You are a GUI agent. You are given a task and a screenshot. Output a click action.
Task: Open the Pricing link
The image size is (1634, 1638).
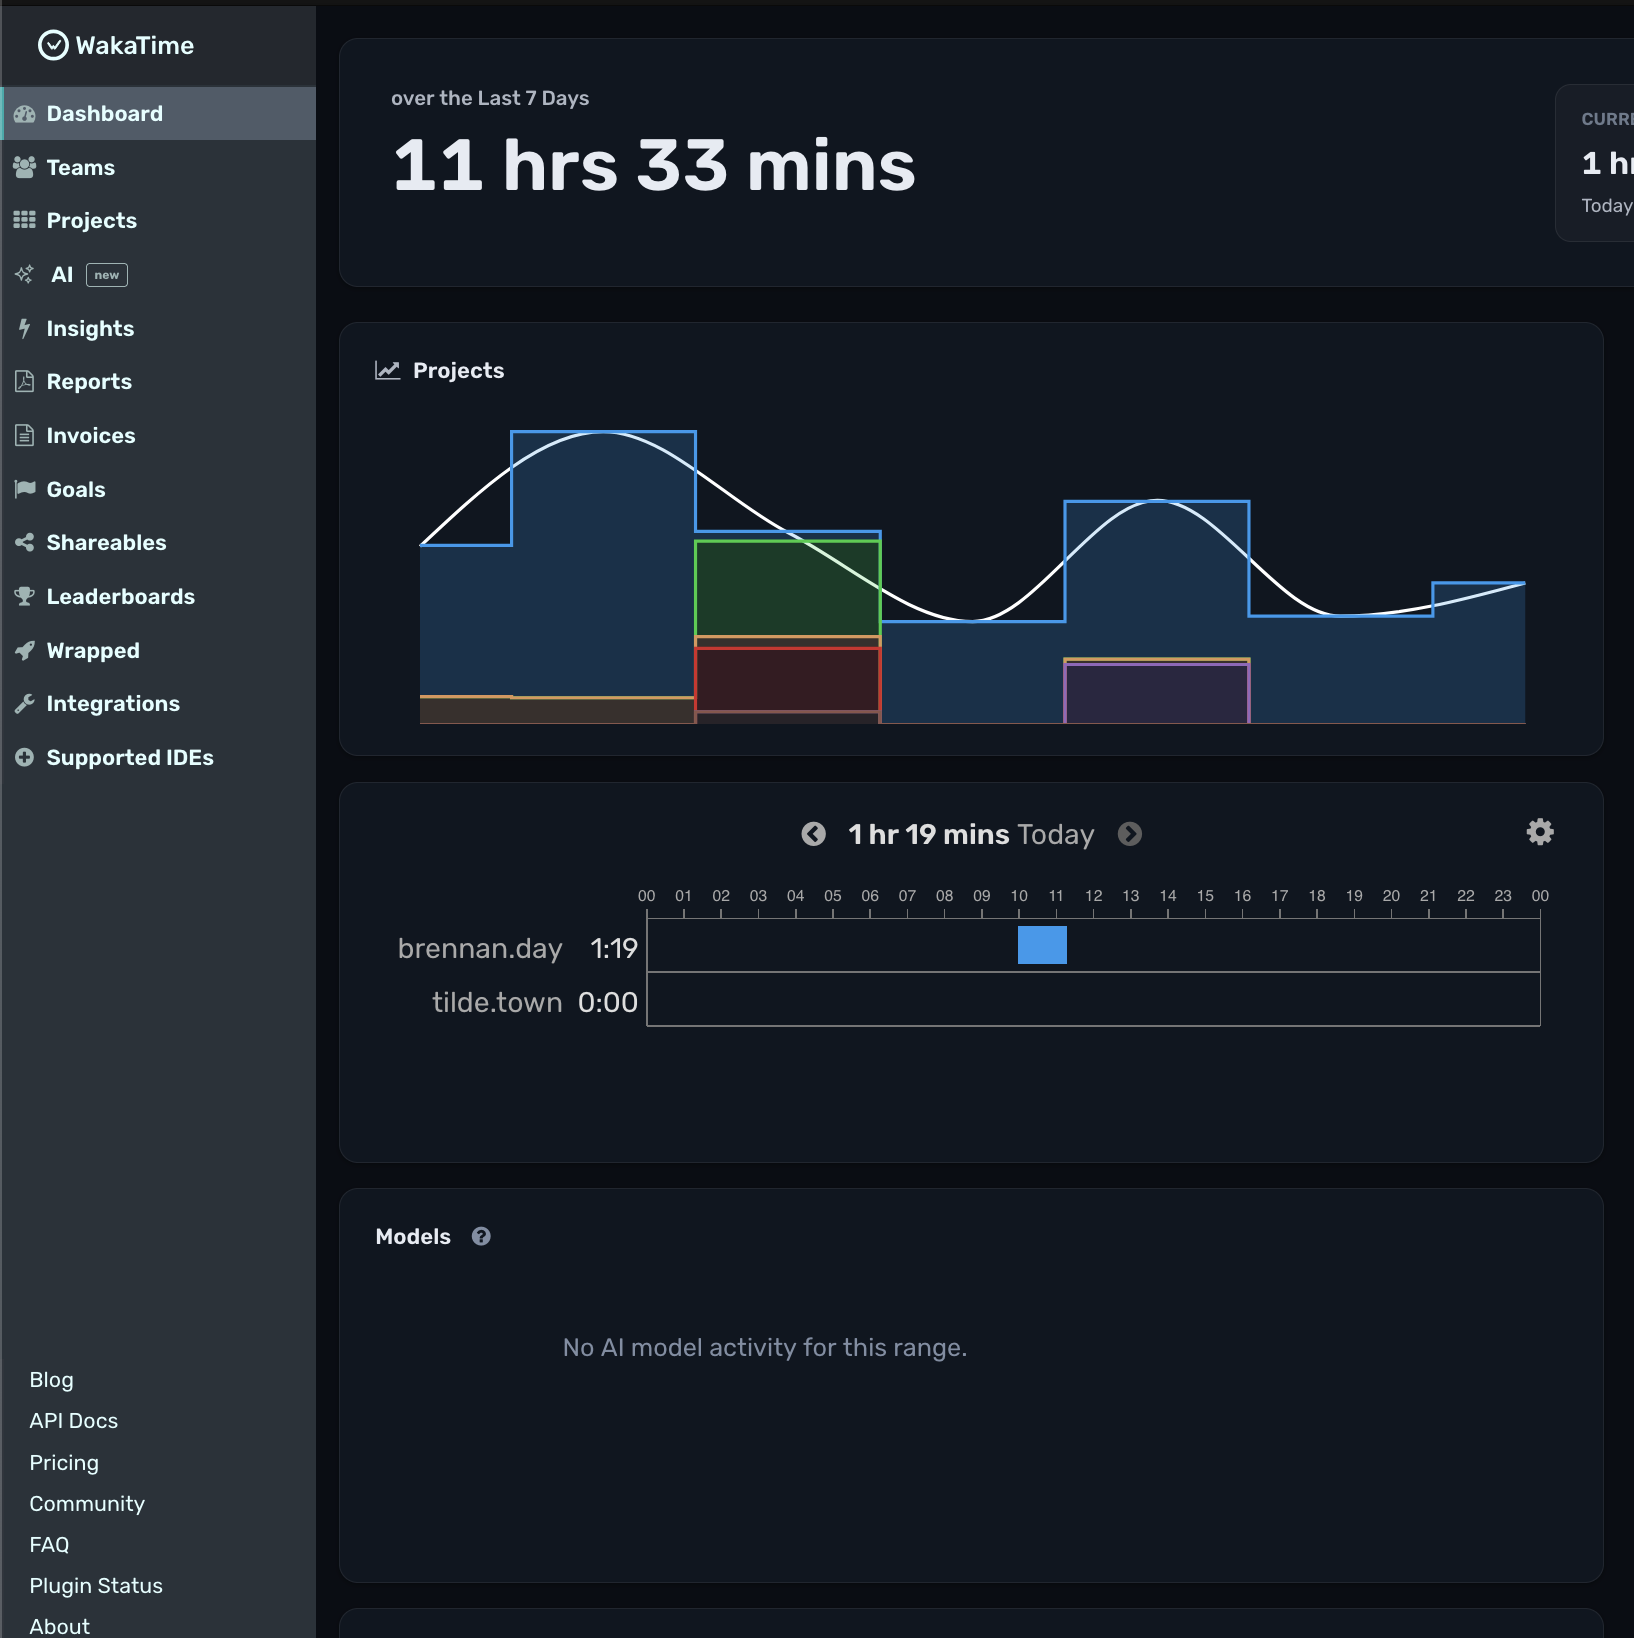tap(64, 1462)
